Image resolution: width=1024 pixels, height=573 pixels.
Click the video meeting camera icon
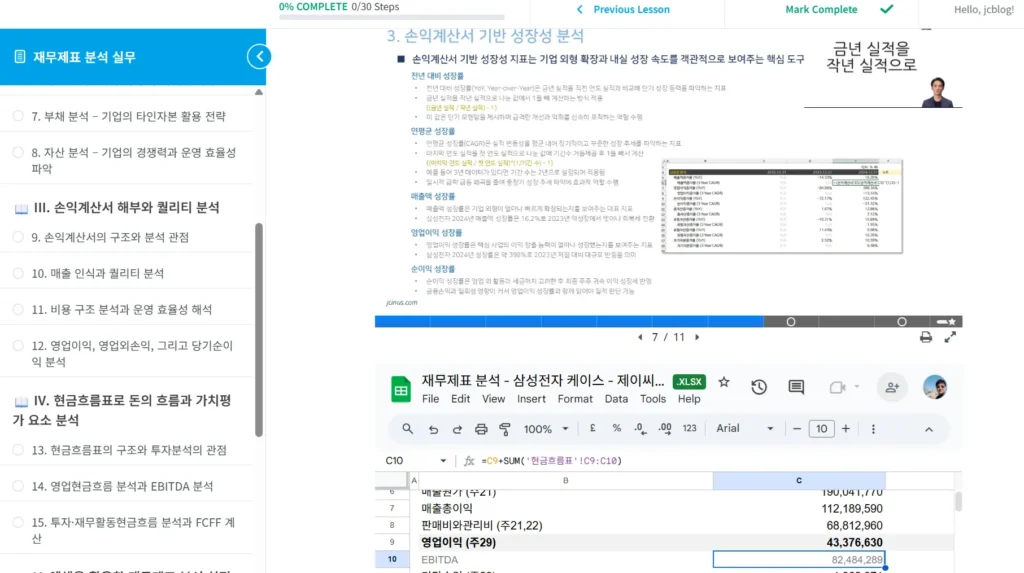point(837,387)
